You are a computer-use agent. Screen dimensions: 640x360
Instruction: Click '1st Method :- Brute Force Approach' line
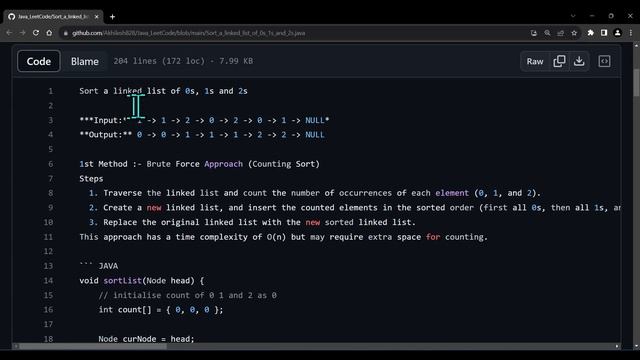point(199,164)
